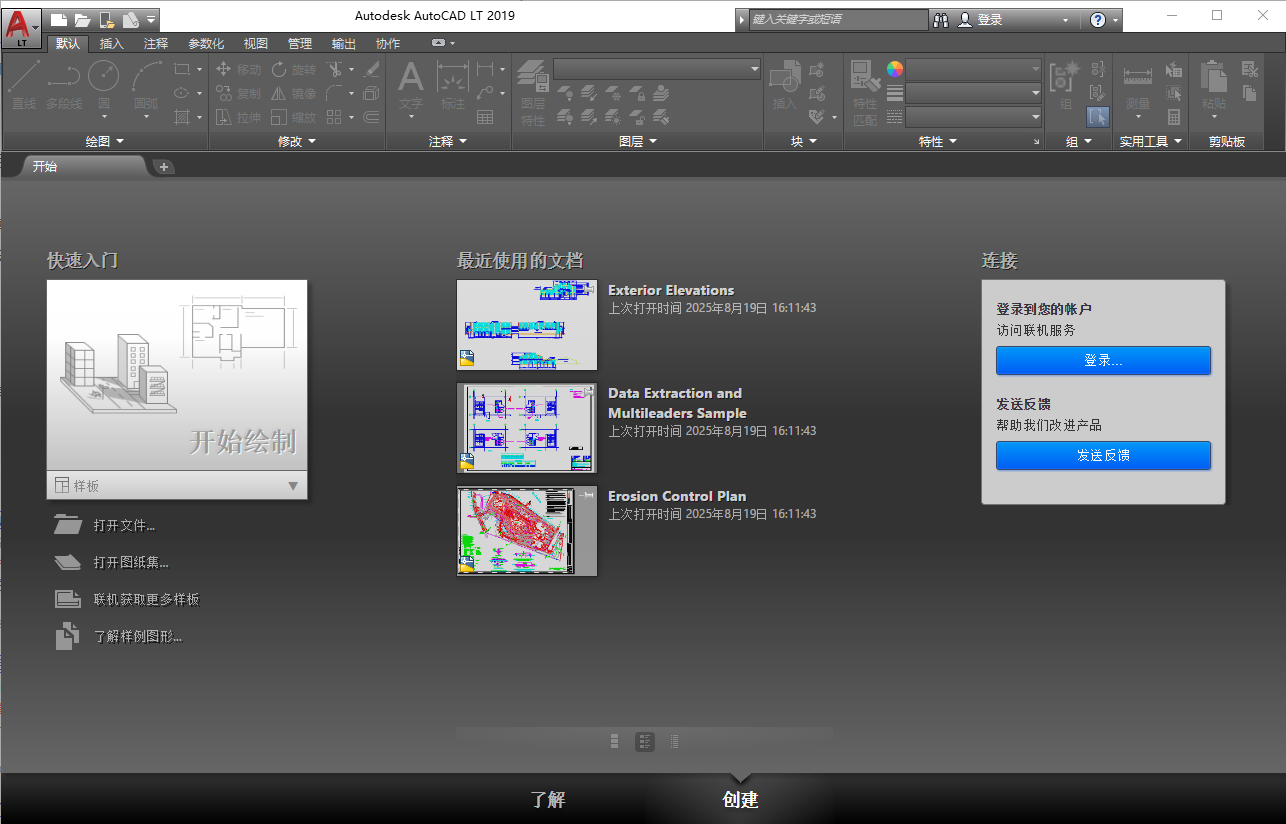The width and height of the screenshot is (1286, 824).
Task: Open the 插入 ribbon tab
Action: [112, 43]
